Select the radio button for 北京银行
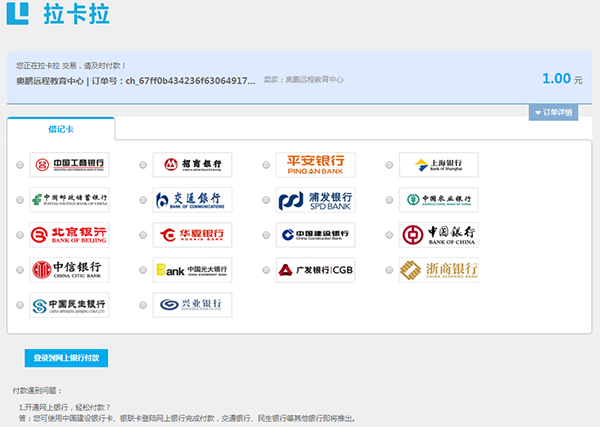The image size is (600, 427). pyautogui.click(x=20, y=236)
